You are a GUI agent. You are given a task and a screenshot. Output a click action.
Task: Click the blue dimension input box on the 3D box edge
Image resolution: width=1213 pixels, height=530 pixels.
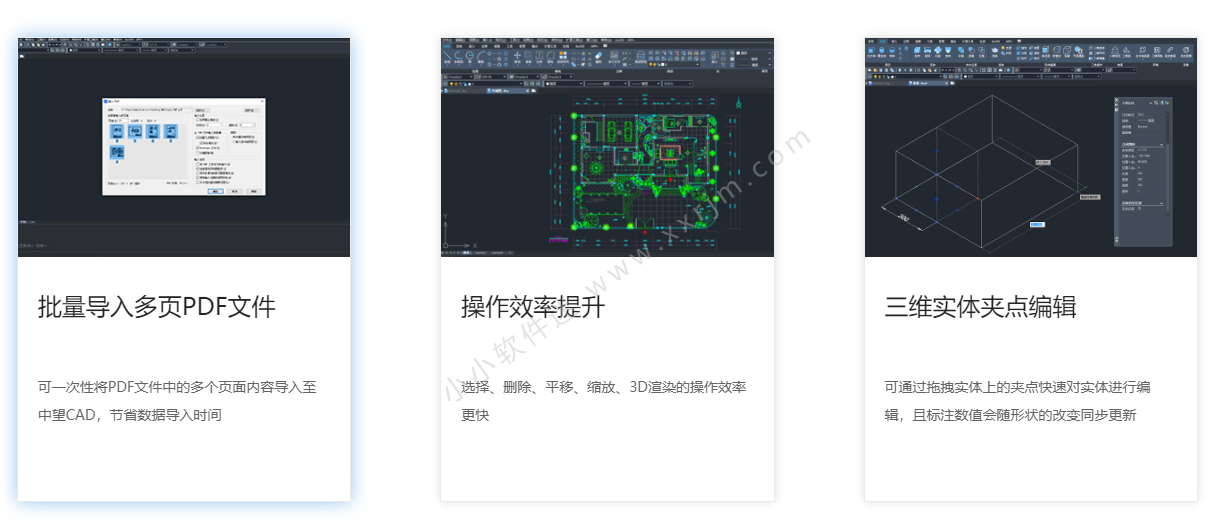click(x=1037, y=224)
